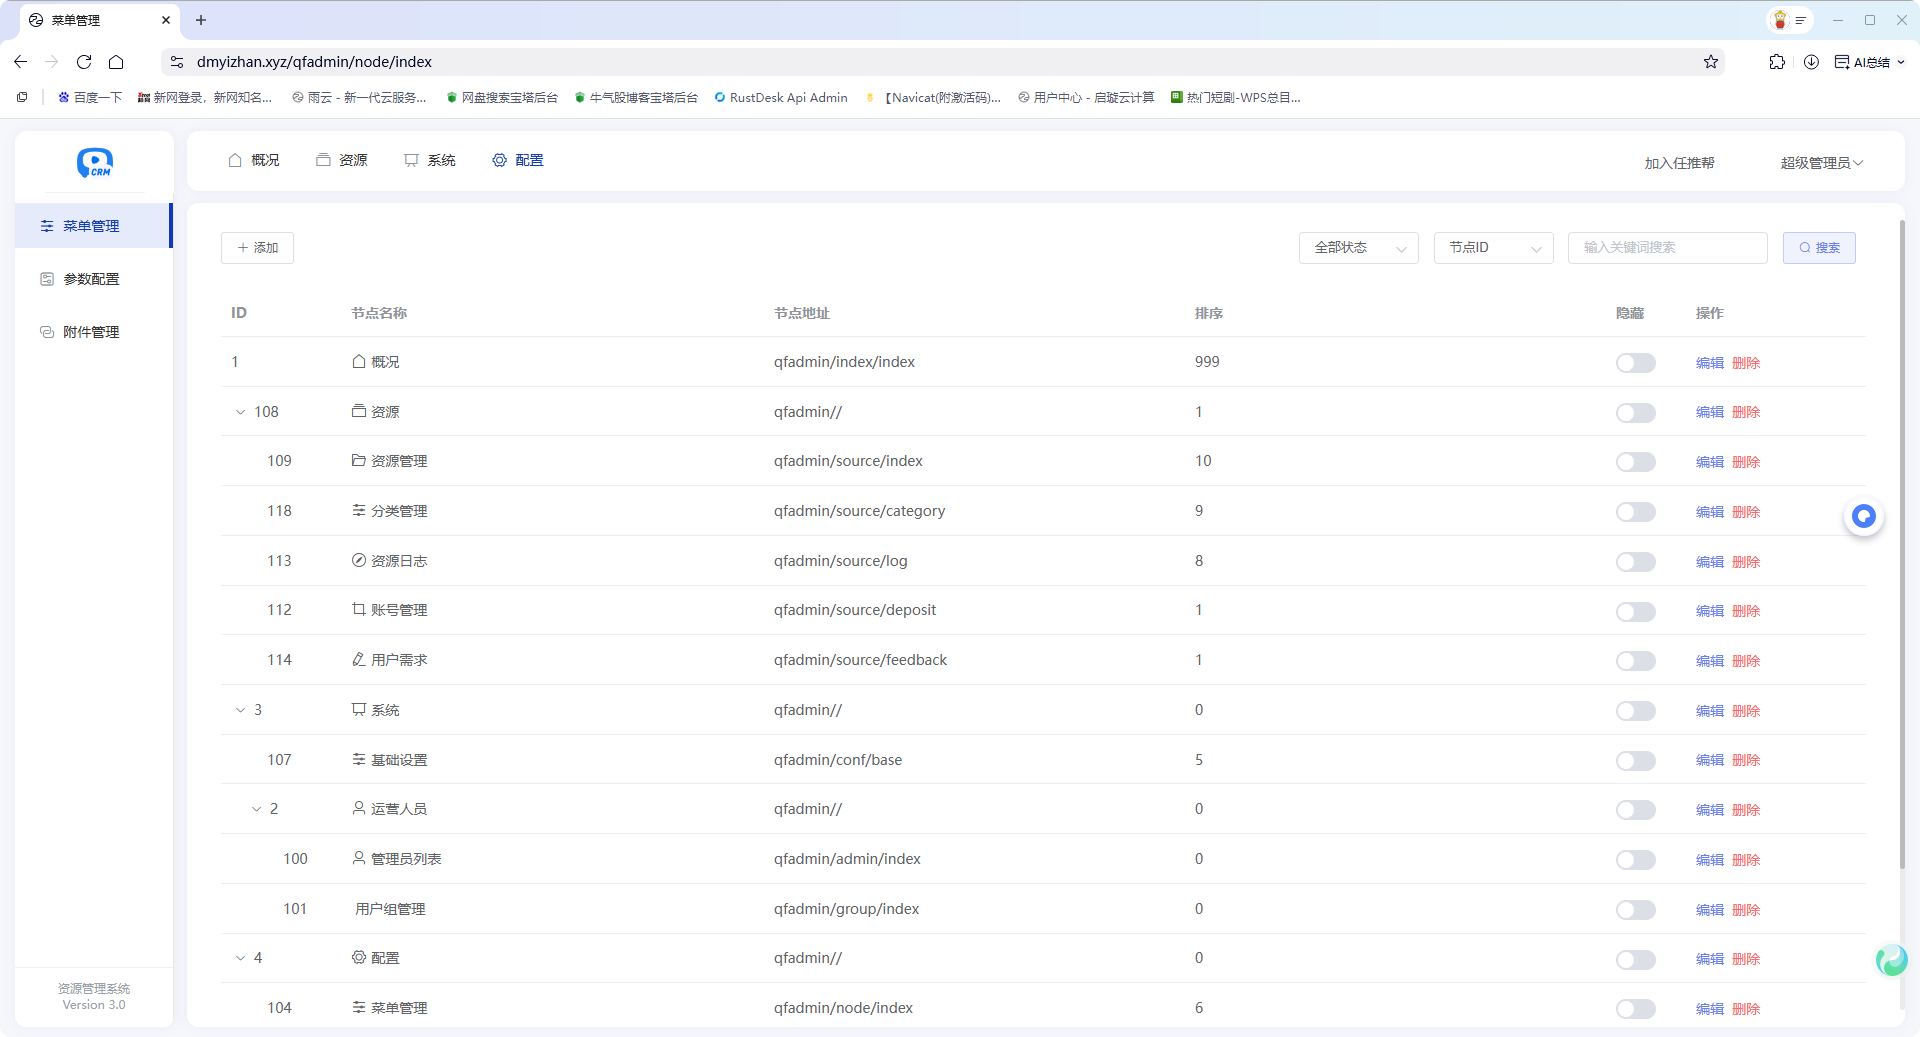Image resolution: width=1920 pixels, height=1037 pixels.
Task: Click the compass icon beside 资源日志 row
Action: [x=359, y=560]
